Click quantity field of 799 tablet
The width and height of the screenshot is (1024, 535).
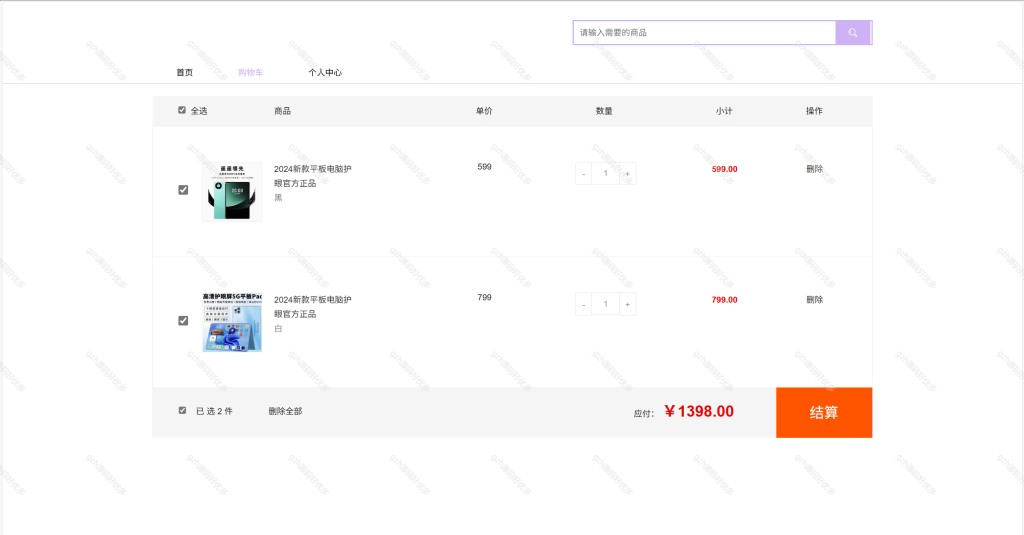pos(605,304)
